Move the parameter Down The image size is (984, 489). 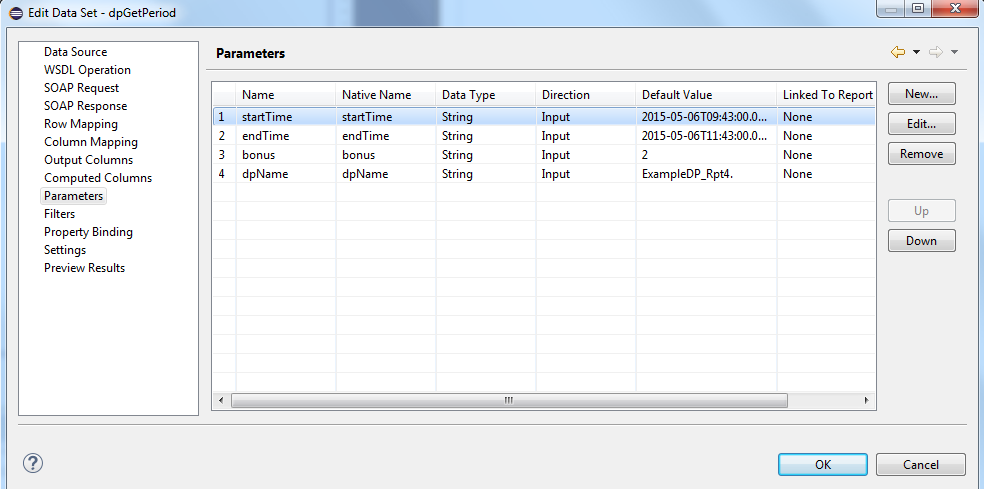click(921, 241)
